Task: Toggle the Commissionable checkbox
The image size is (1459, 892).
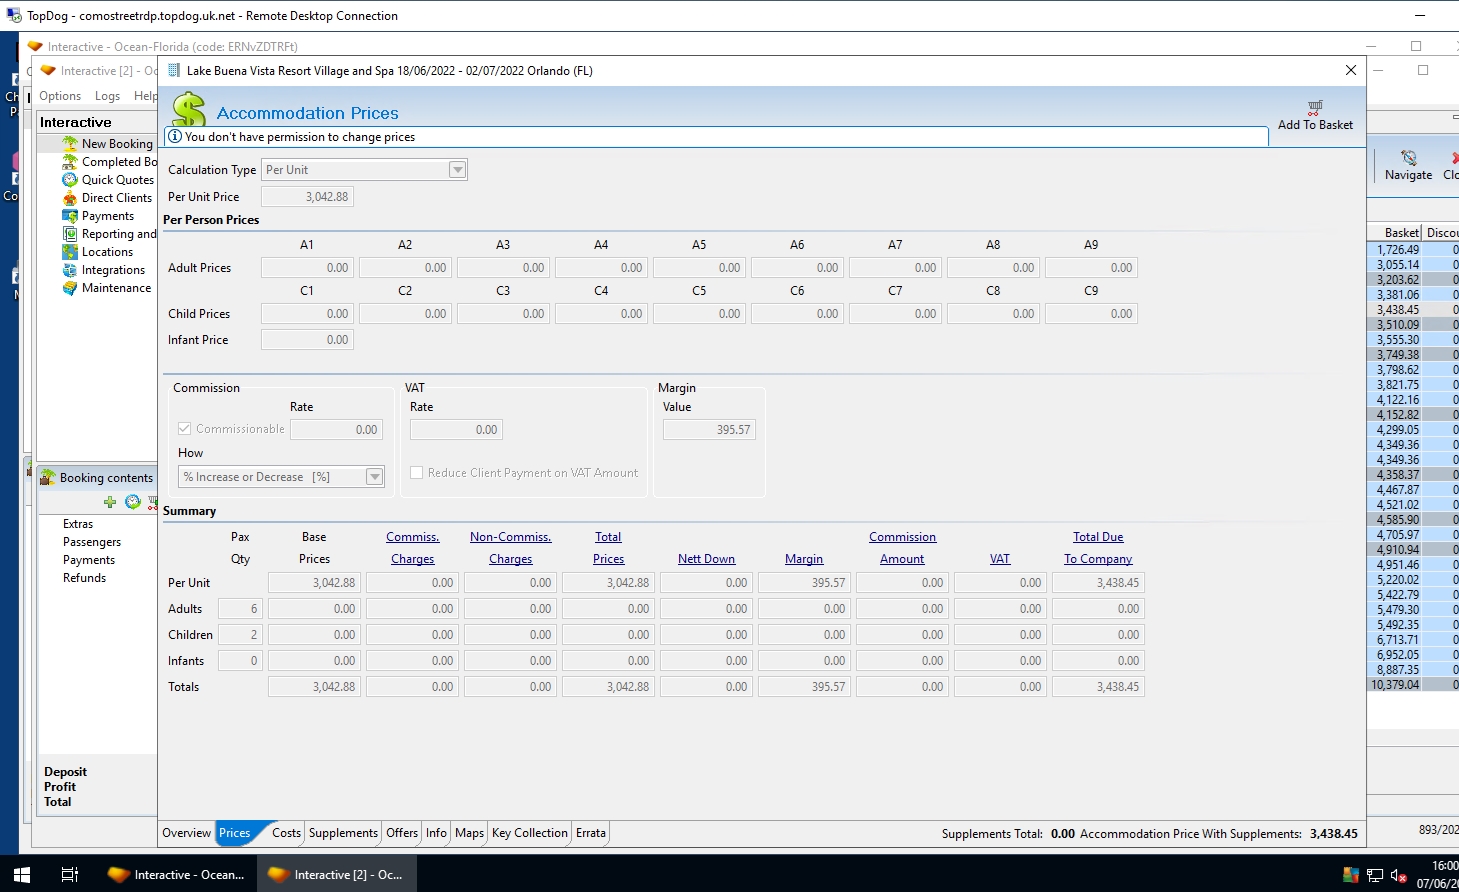Action: [x=185, y=429]
